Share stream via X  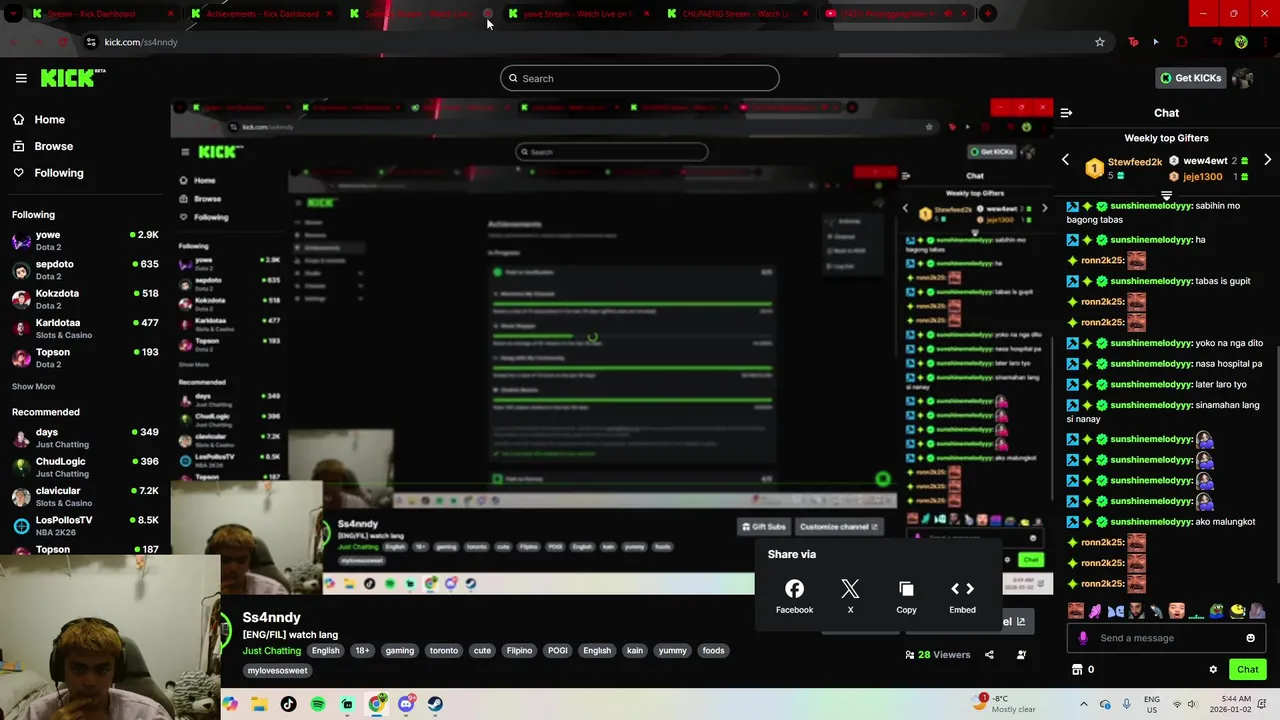pos(850,596)
